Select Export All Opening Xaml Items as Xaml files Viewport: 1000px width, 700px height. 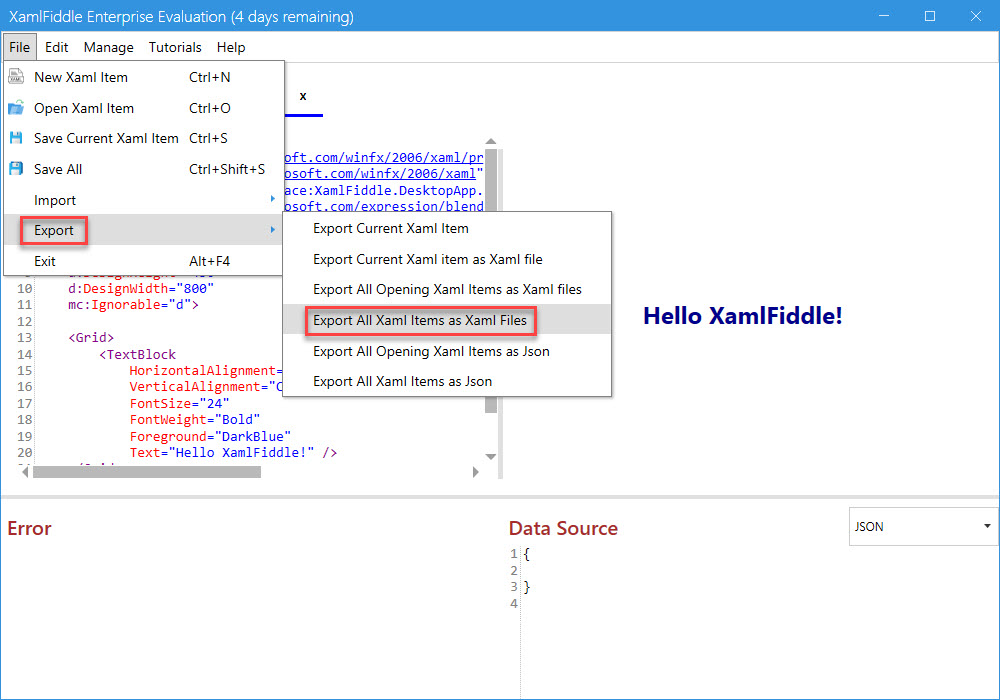click(x=446, y=289)
